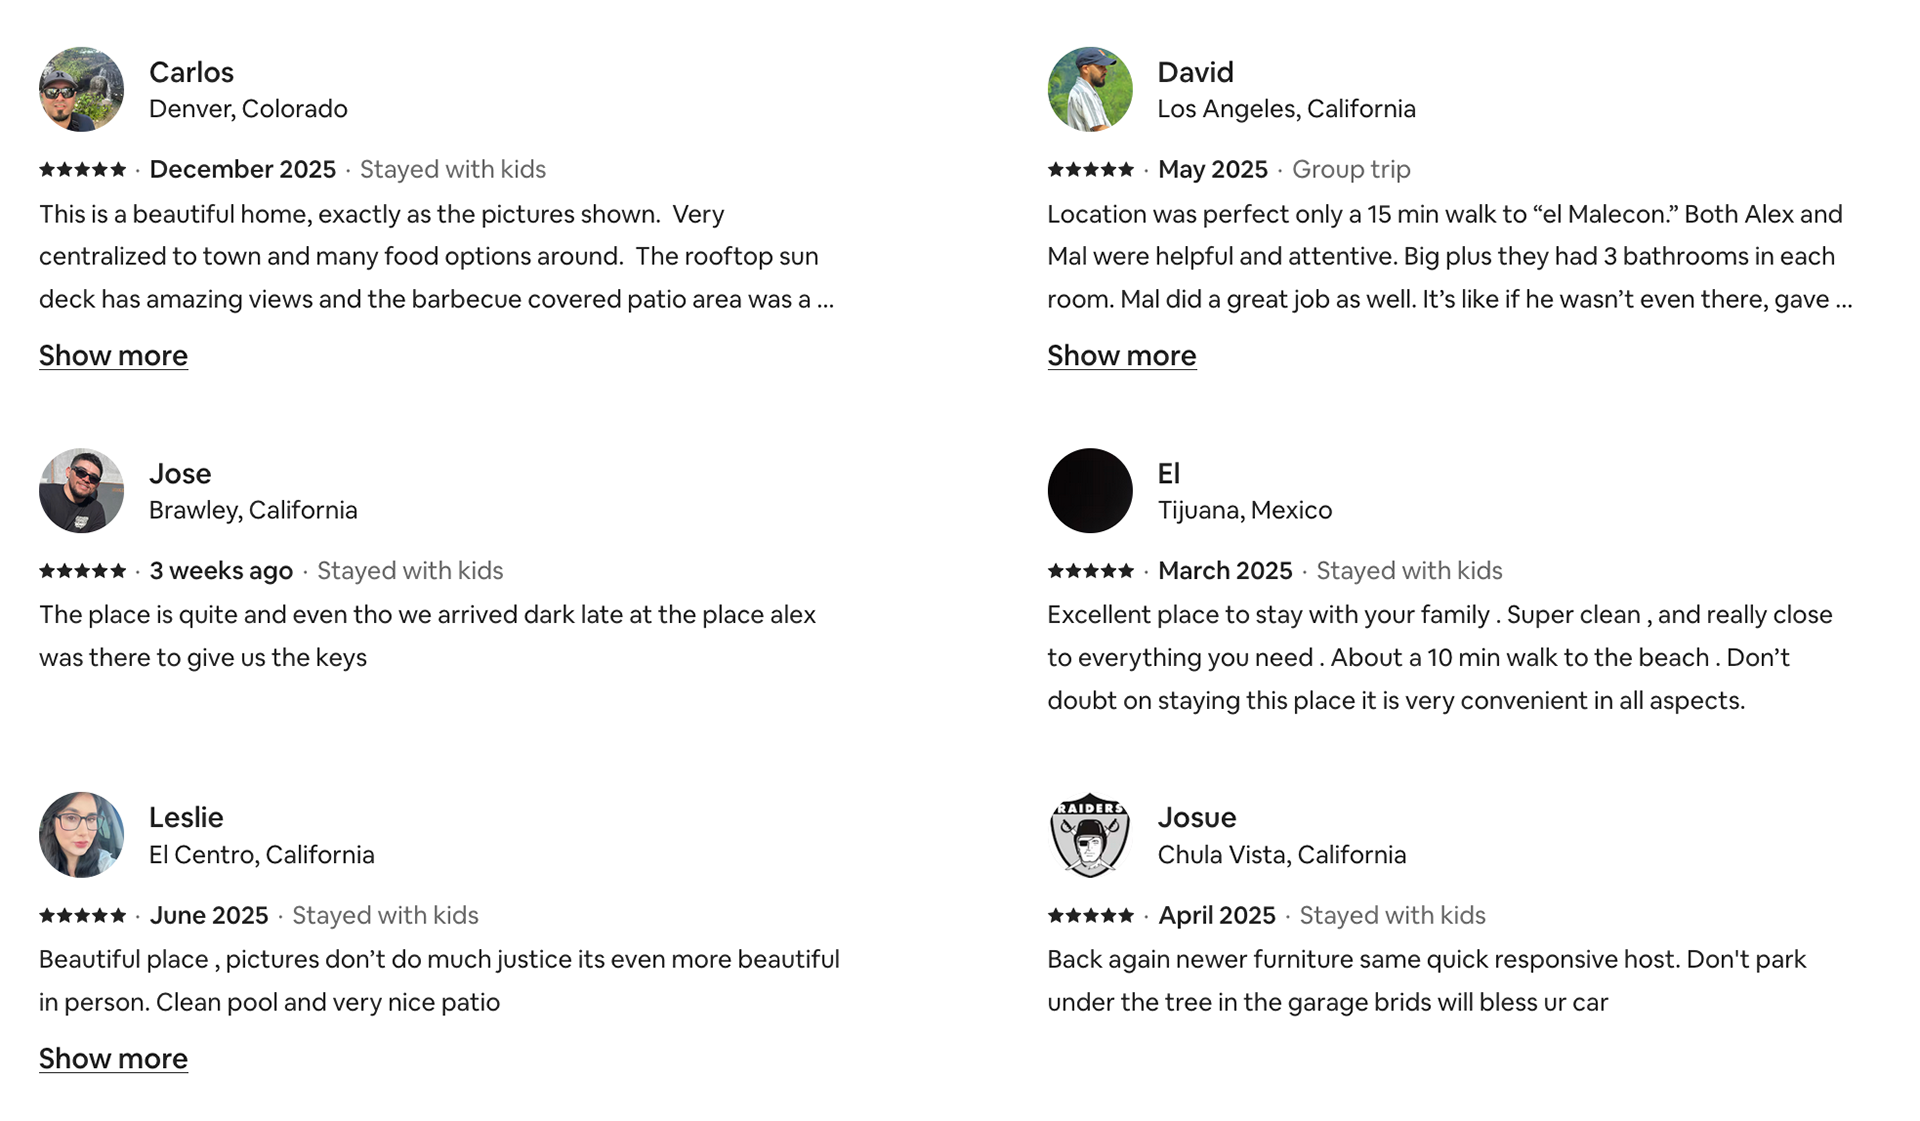Click the "December 2025" review date
The image size is (1920, 1121).
click(x=242, y=170)
